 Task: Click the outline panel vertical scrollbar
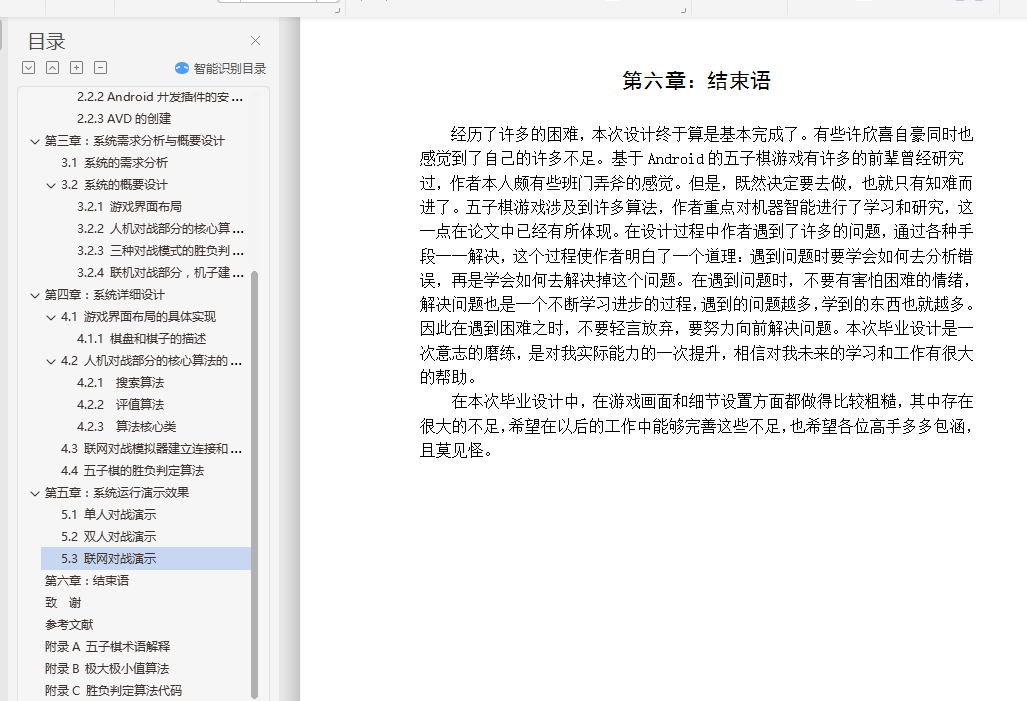255,485
